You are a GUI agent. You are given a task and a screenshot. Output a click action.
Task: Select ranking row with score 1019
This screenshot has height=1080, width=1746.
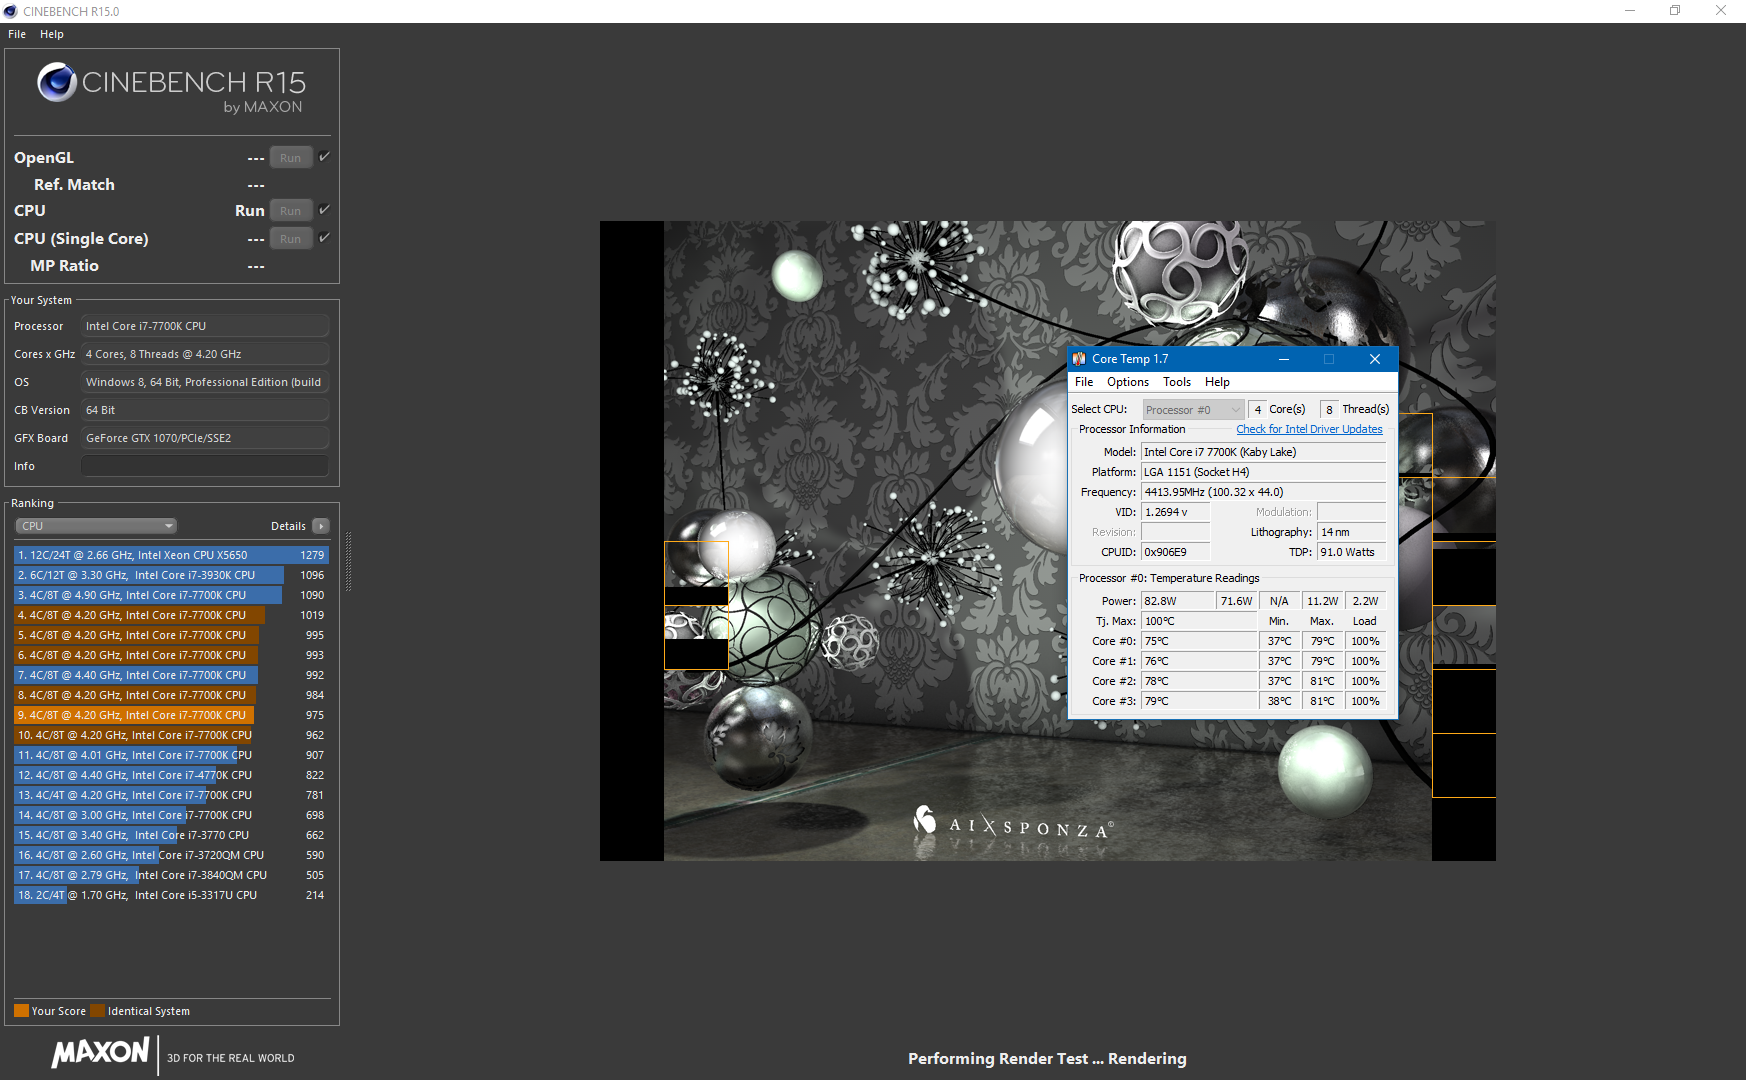(171, 615)
